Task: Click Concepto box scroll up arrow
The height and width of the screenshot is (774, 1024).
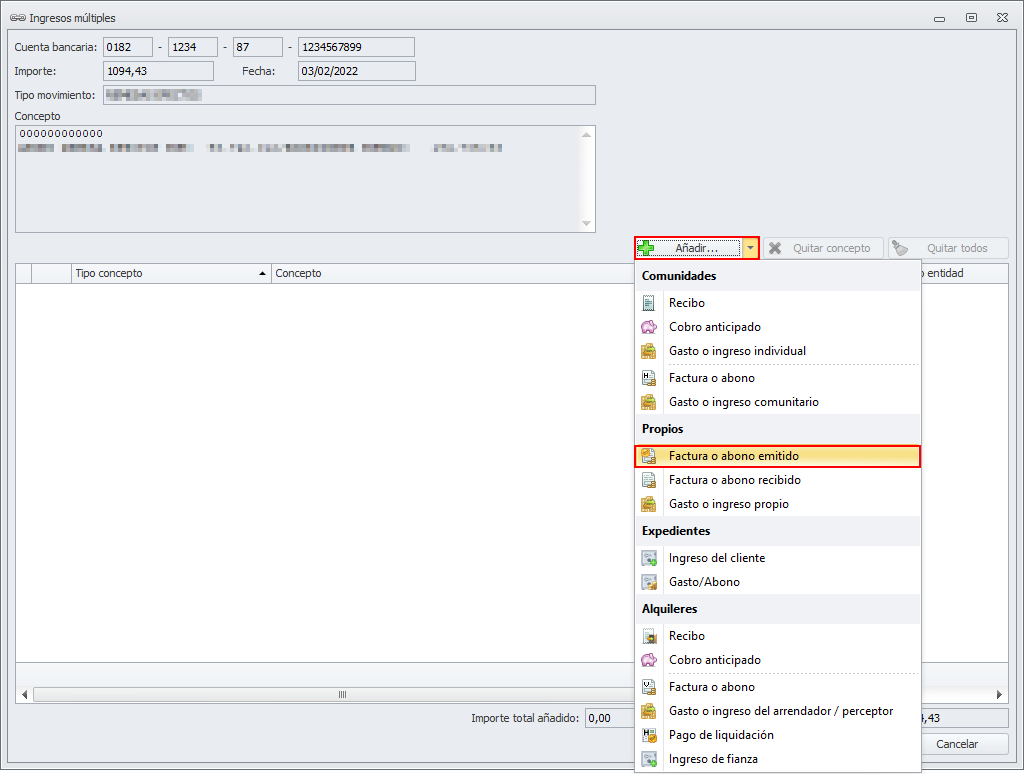Action: (x=586, y=134)
